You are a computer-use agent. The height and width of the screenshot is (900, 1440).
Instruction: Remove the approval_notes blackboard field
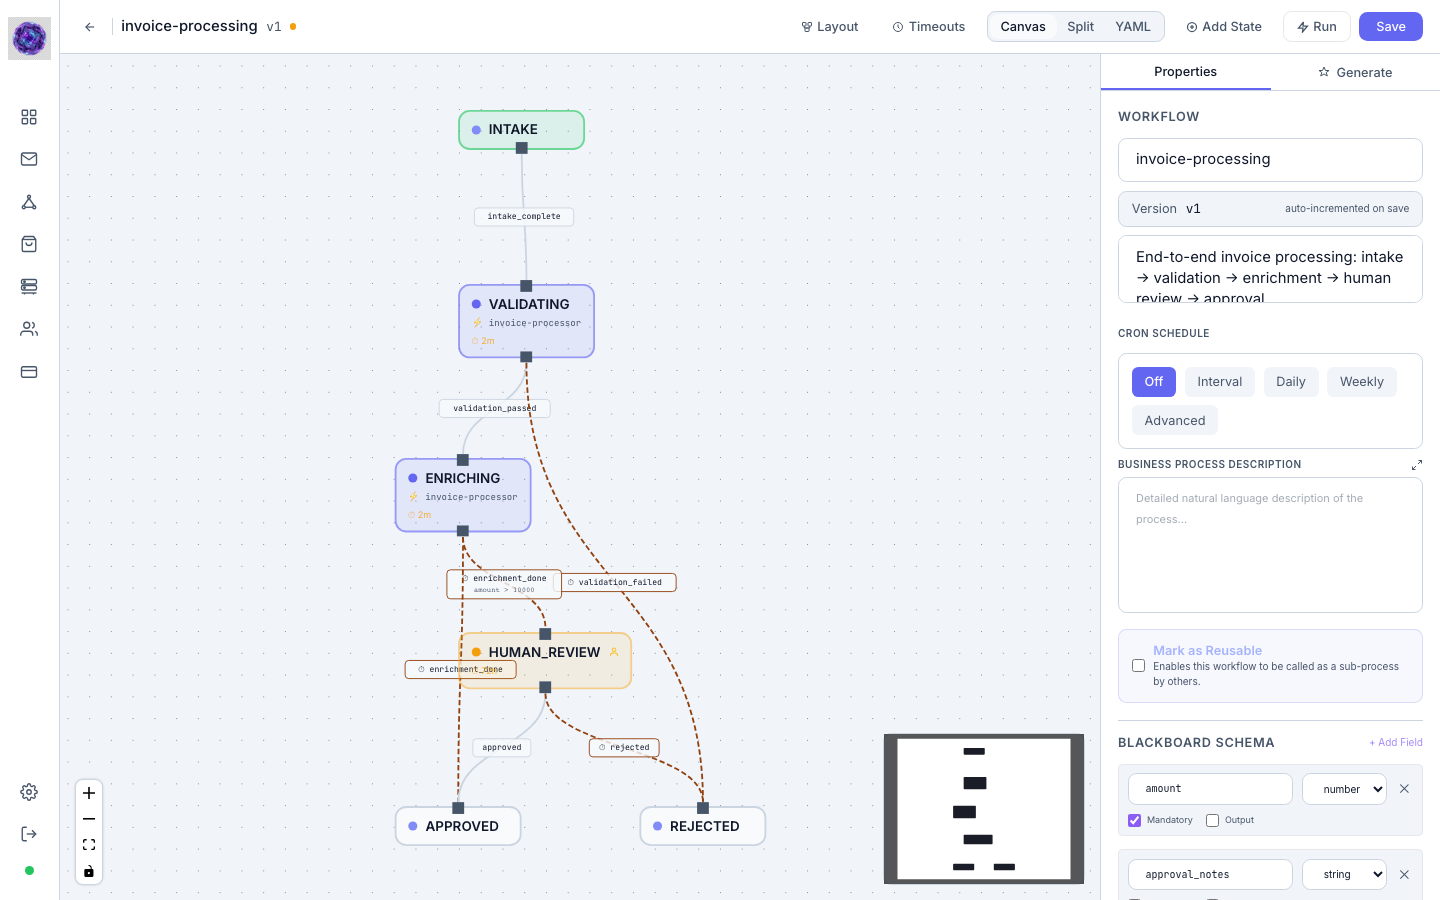(1404, 875)
